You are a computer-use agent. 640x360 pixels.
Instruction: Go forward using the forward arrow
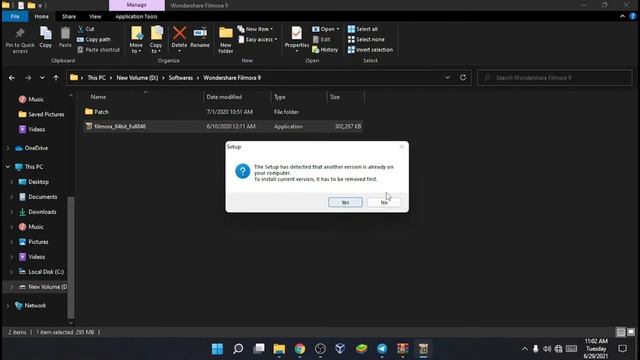(28, 78)
